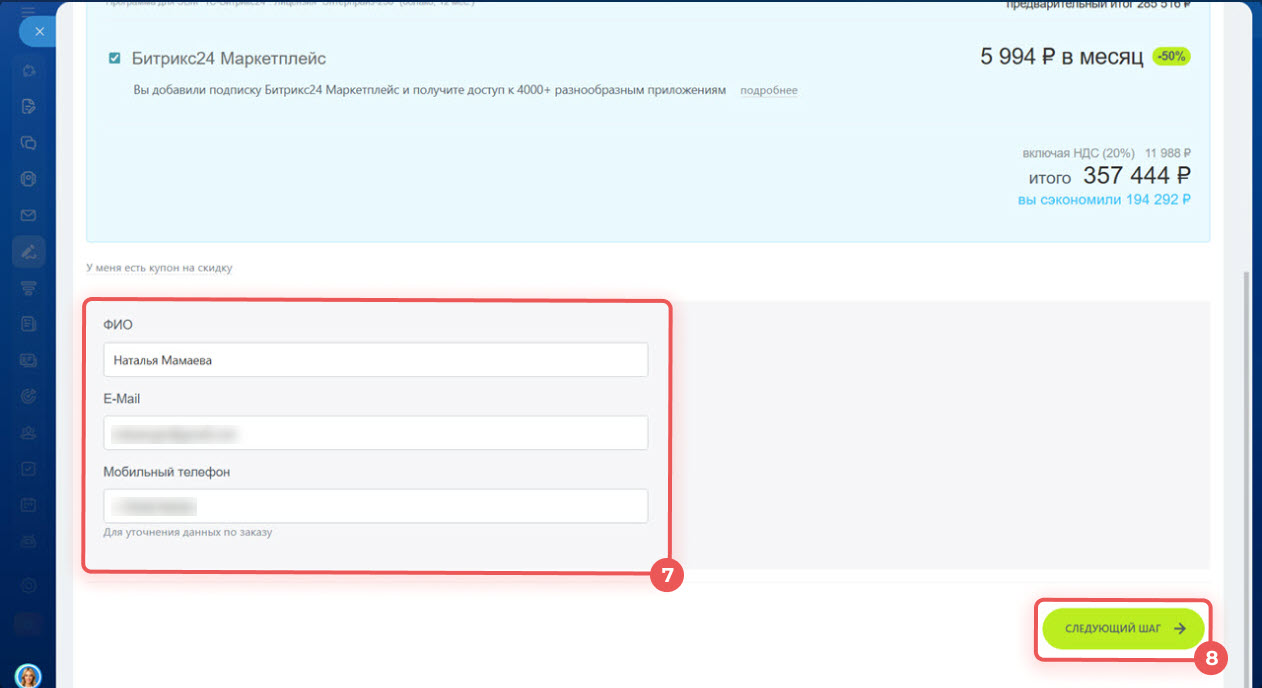Open the clock history icon in sidebar

click(28, 586)
